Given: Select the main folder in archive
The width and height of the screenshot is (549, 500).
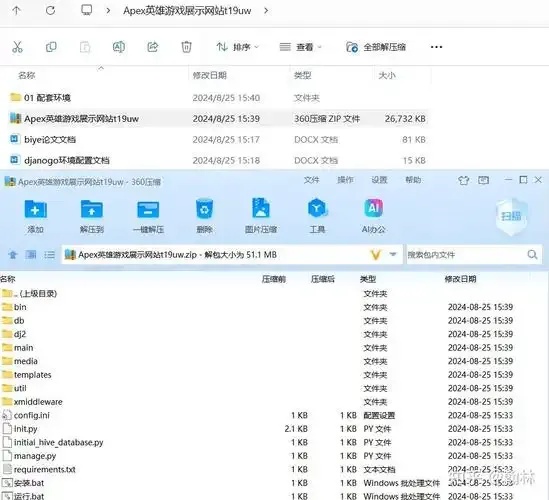Looking at the screenshot, I should (x=18, y=348).
